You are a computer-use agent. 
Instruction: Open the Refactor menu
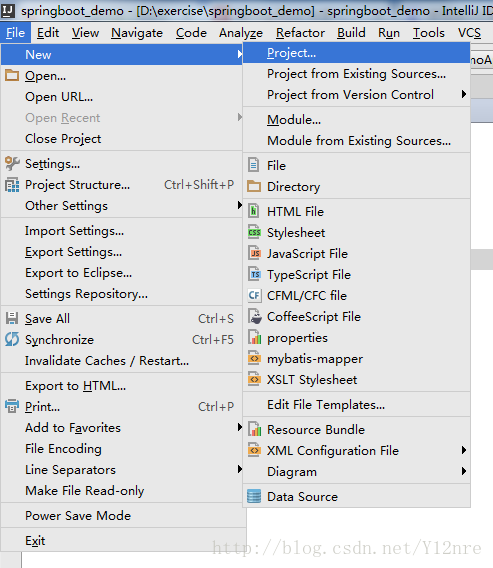click(x=300, y=33)
